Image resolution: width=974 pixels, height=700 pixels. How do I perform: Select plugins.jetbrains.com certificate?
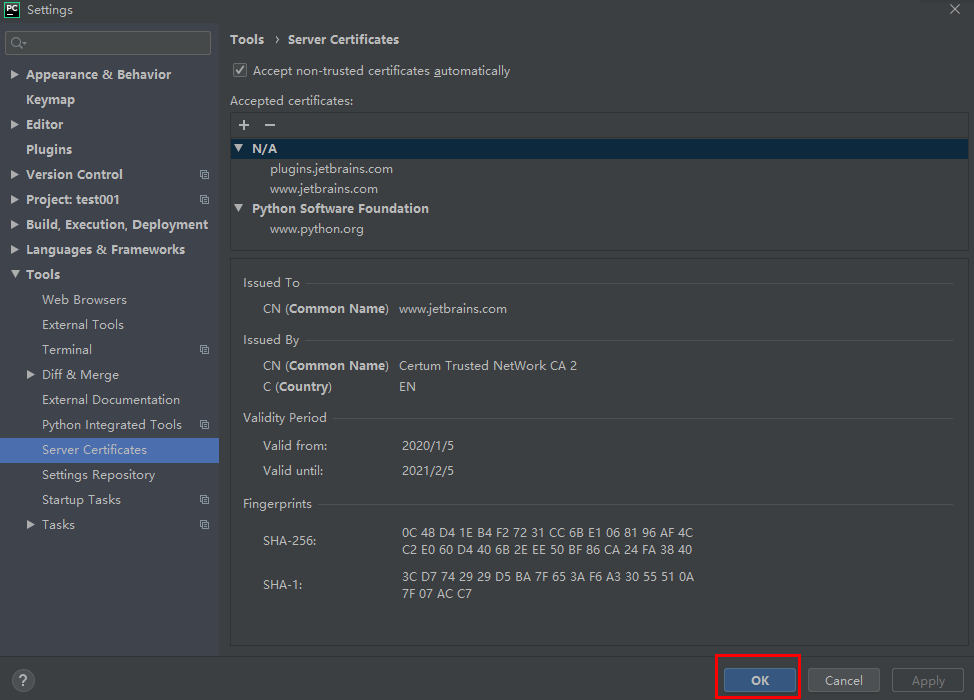[x=331, y=169]
